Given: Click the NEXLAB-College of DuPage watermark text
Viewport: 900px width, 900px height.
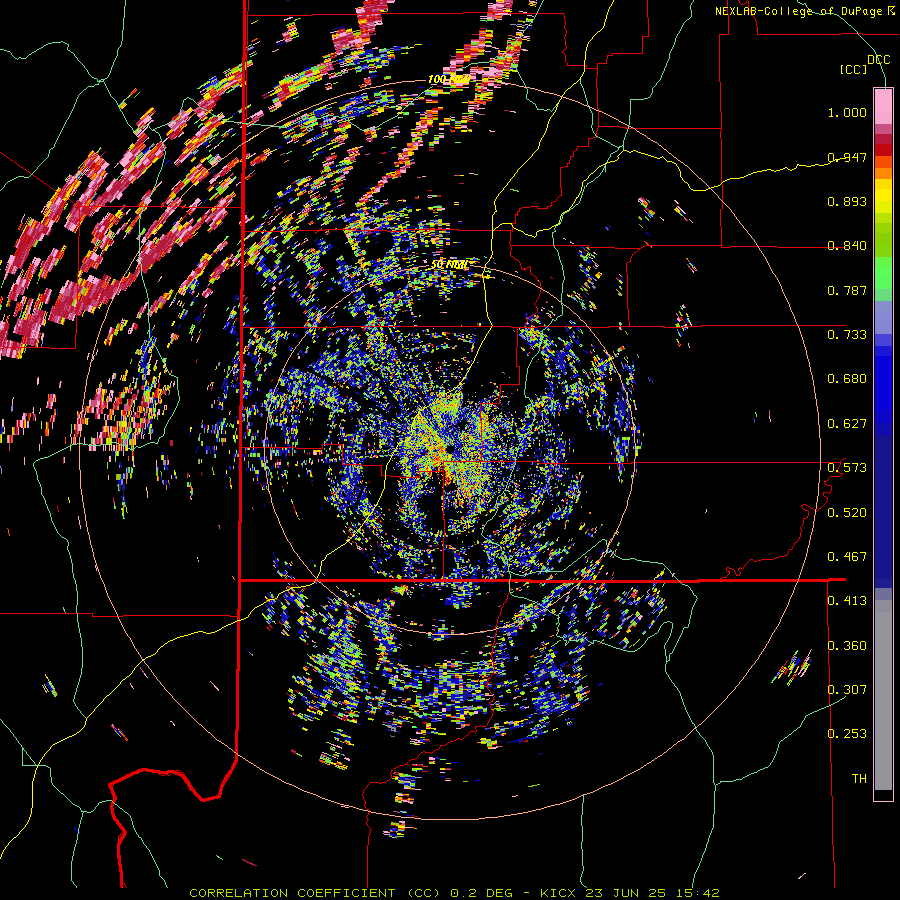Looking at the screenshot, I should tap(802, 11).
